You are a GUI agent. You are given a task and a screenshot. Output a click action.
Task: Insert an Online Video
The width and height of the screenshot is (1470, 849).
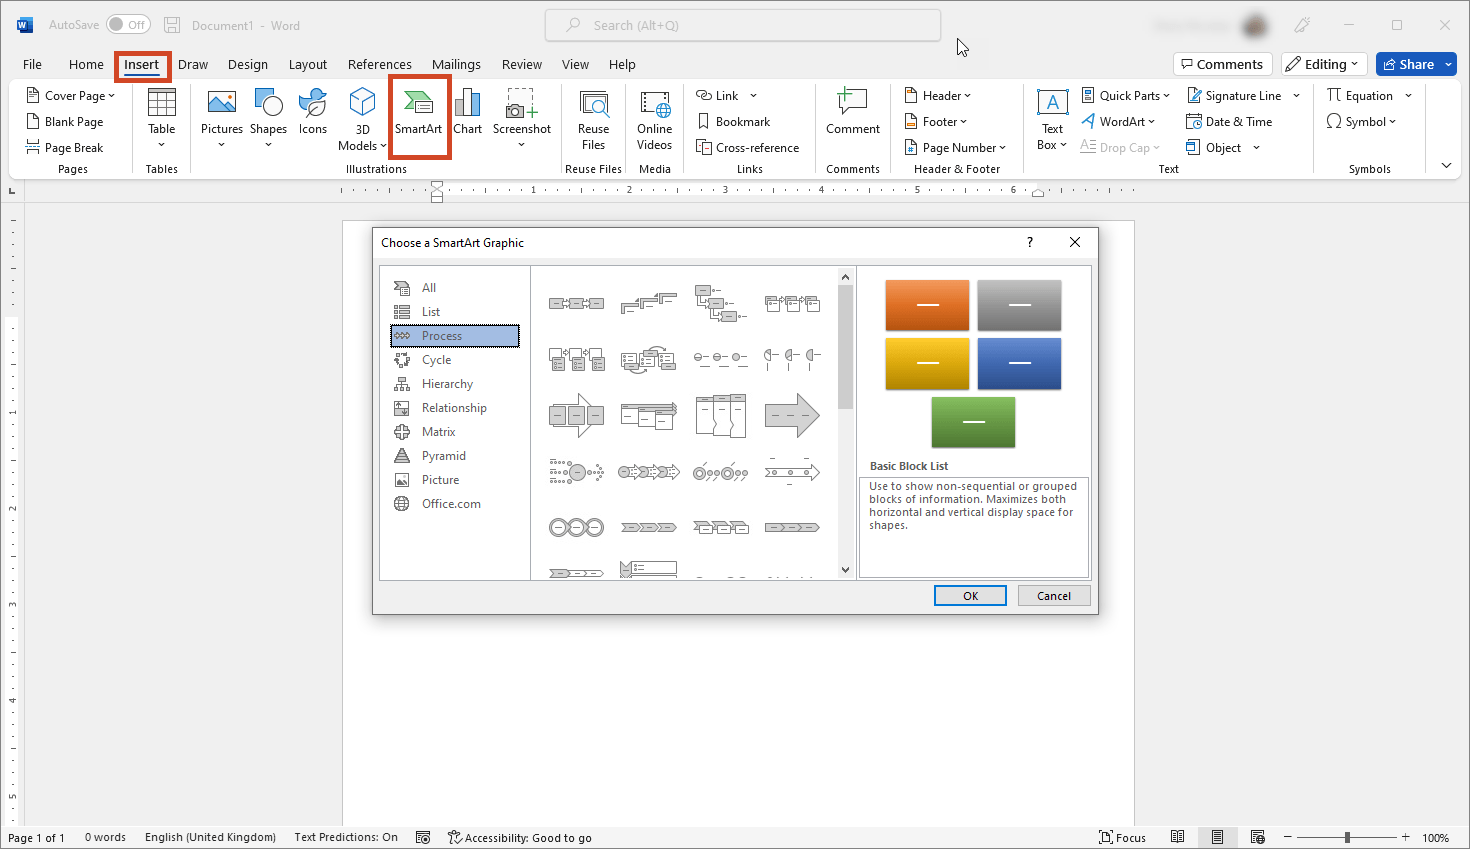[x=654, y=121]
